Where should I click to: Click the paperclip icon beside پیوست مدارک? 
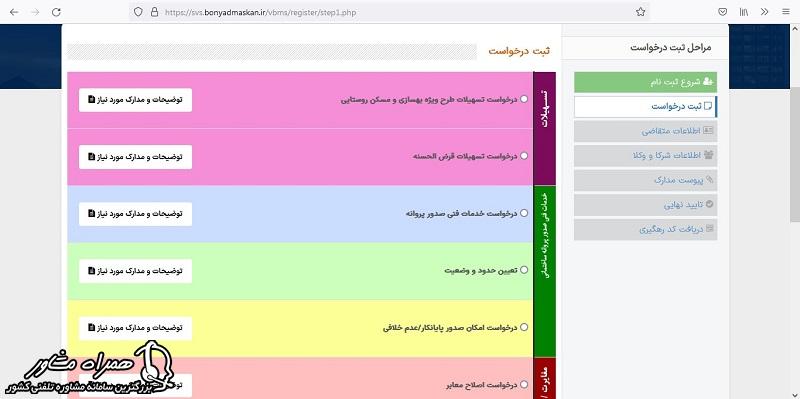coord(709,180)
